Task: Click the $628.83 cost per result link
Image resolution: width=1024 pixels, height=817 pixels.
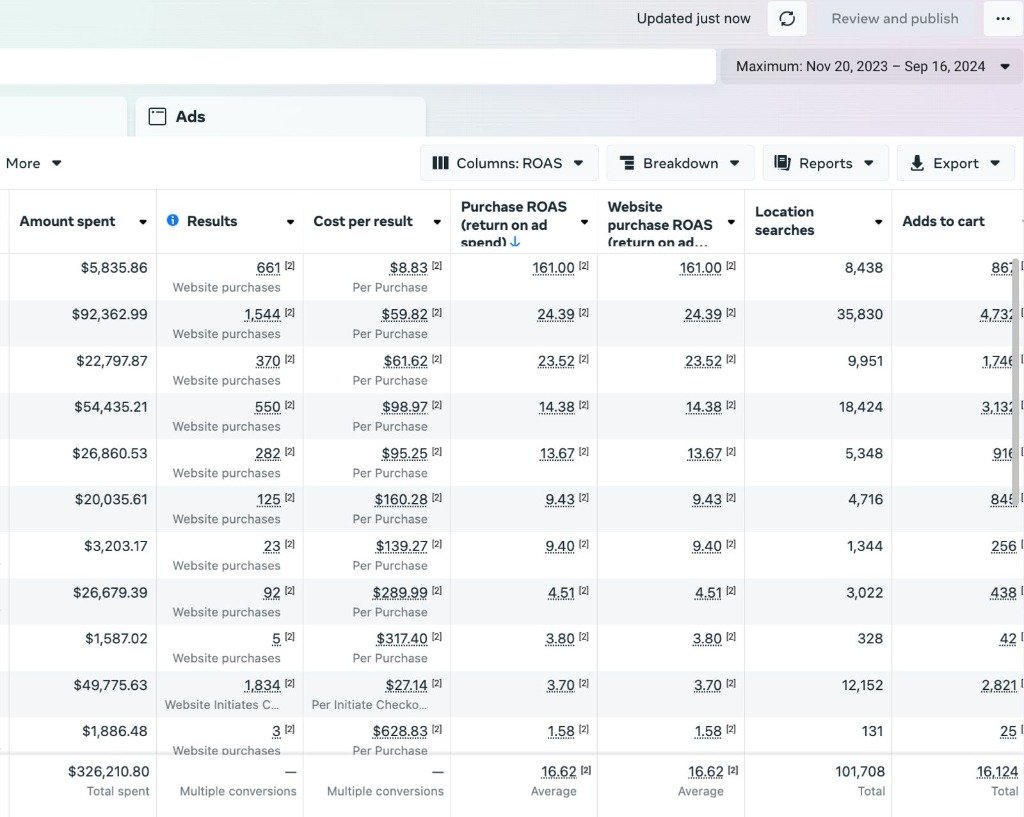Action: (x=400, y=731)
